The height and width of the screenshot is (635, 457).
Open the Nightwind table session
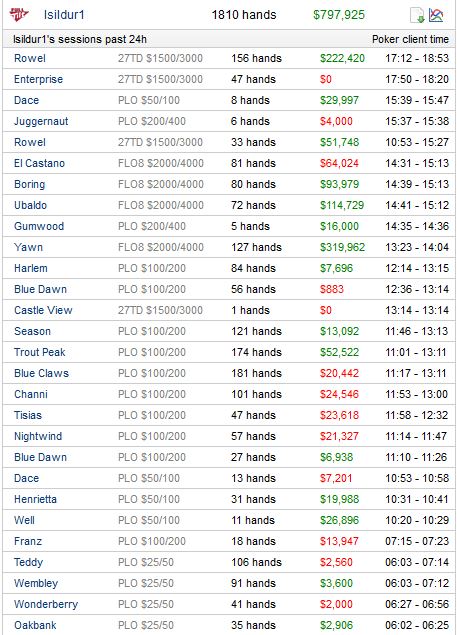(x=38, y=437)
